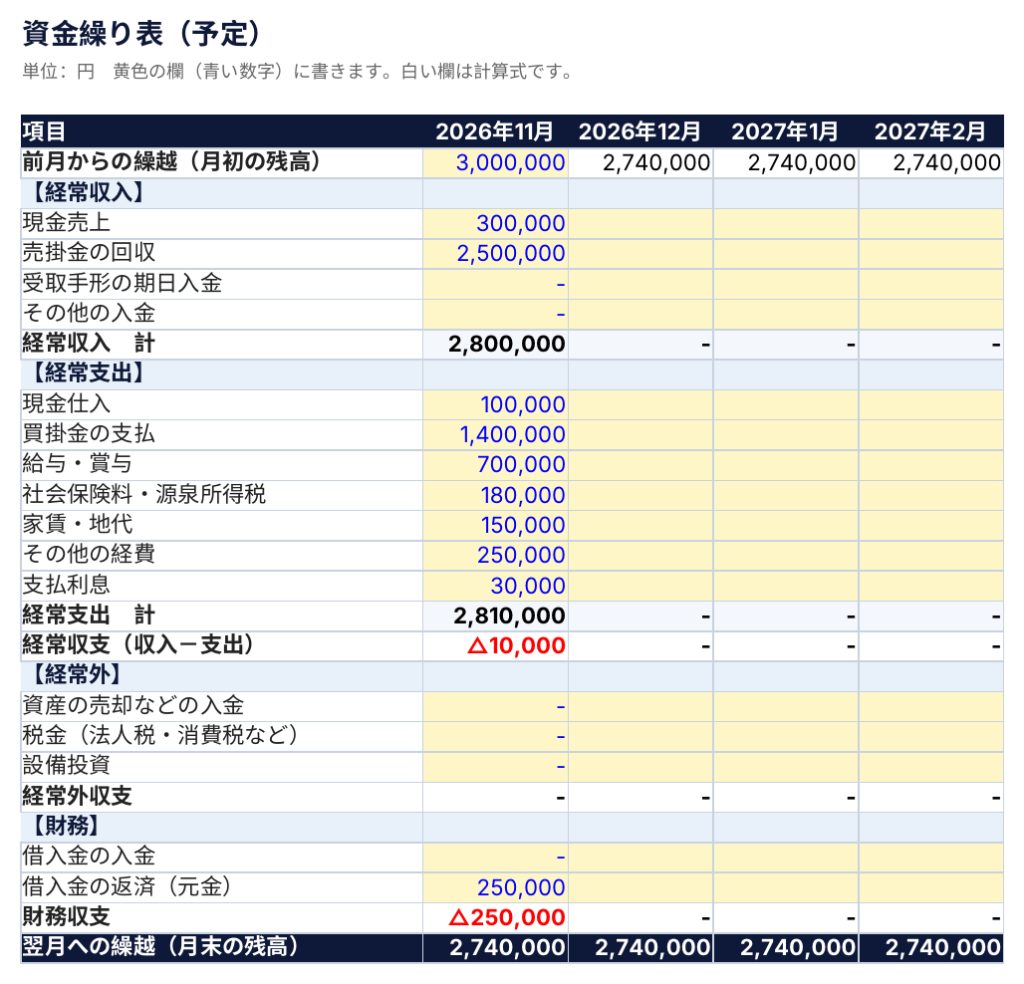The height and width of the screenshot is (984, 1024).
Task: Click the 【経常支出】 section label
Action: tap(88, 373)
